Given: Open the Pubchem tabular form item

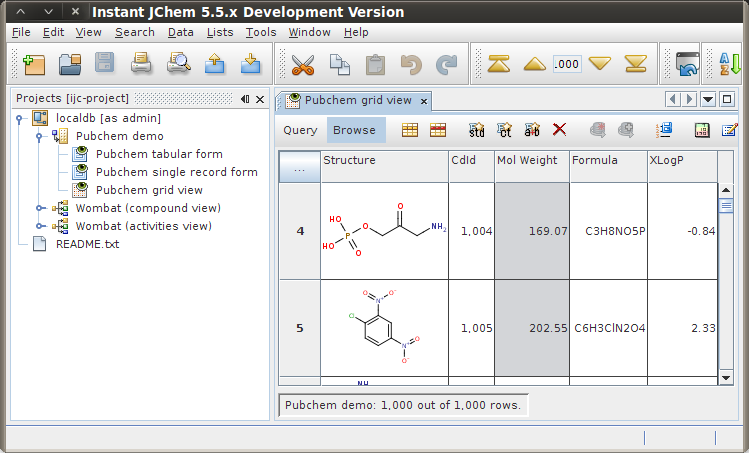Looking at the screenshot, I should tap(158, 154).
